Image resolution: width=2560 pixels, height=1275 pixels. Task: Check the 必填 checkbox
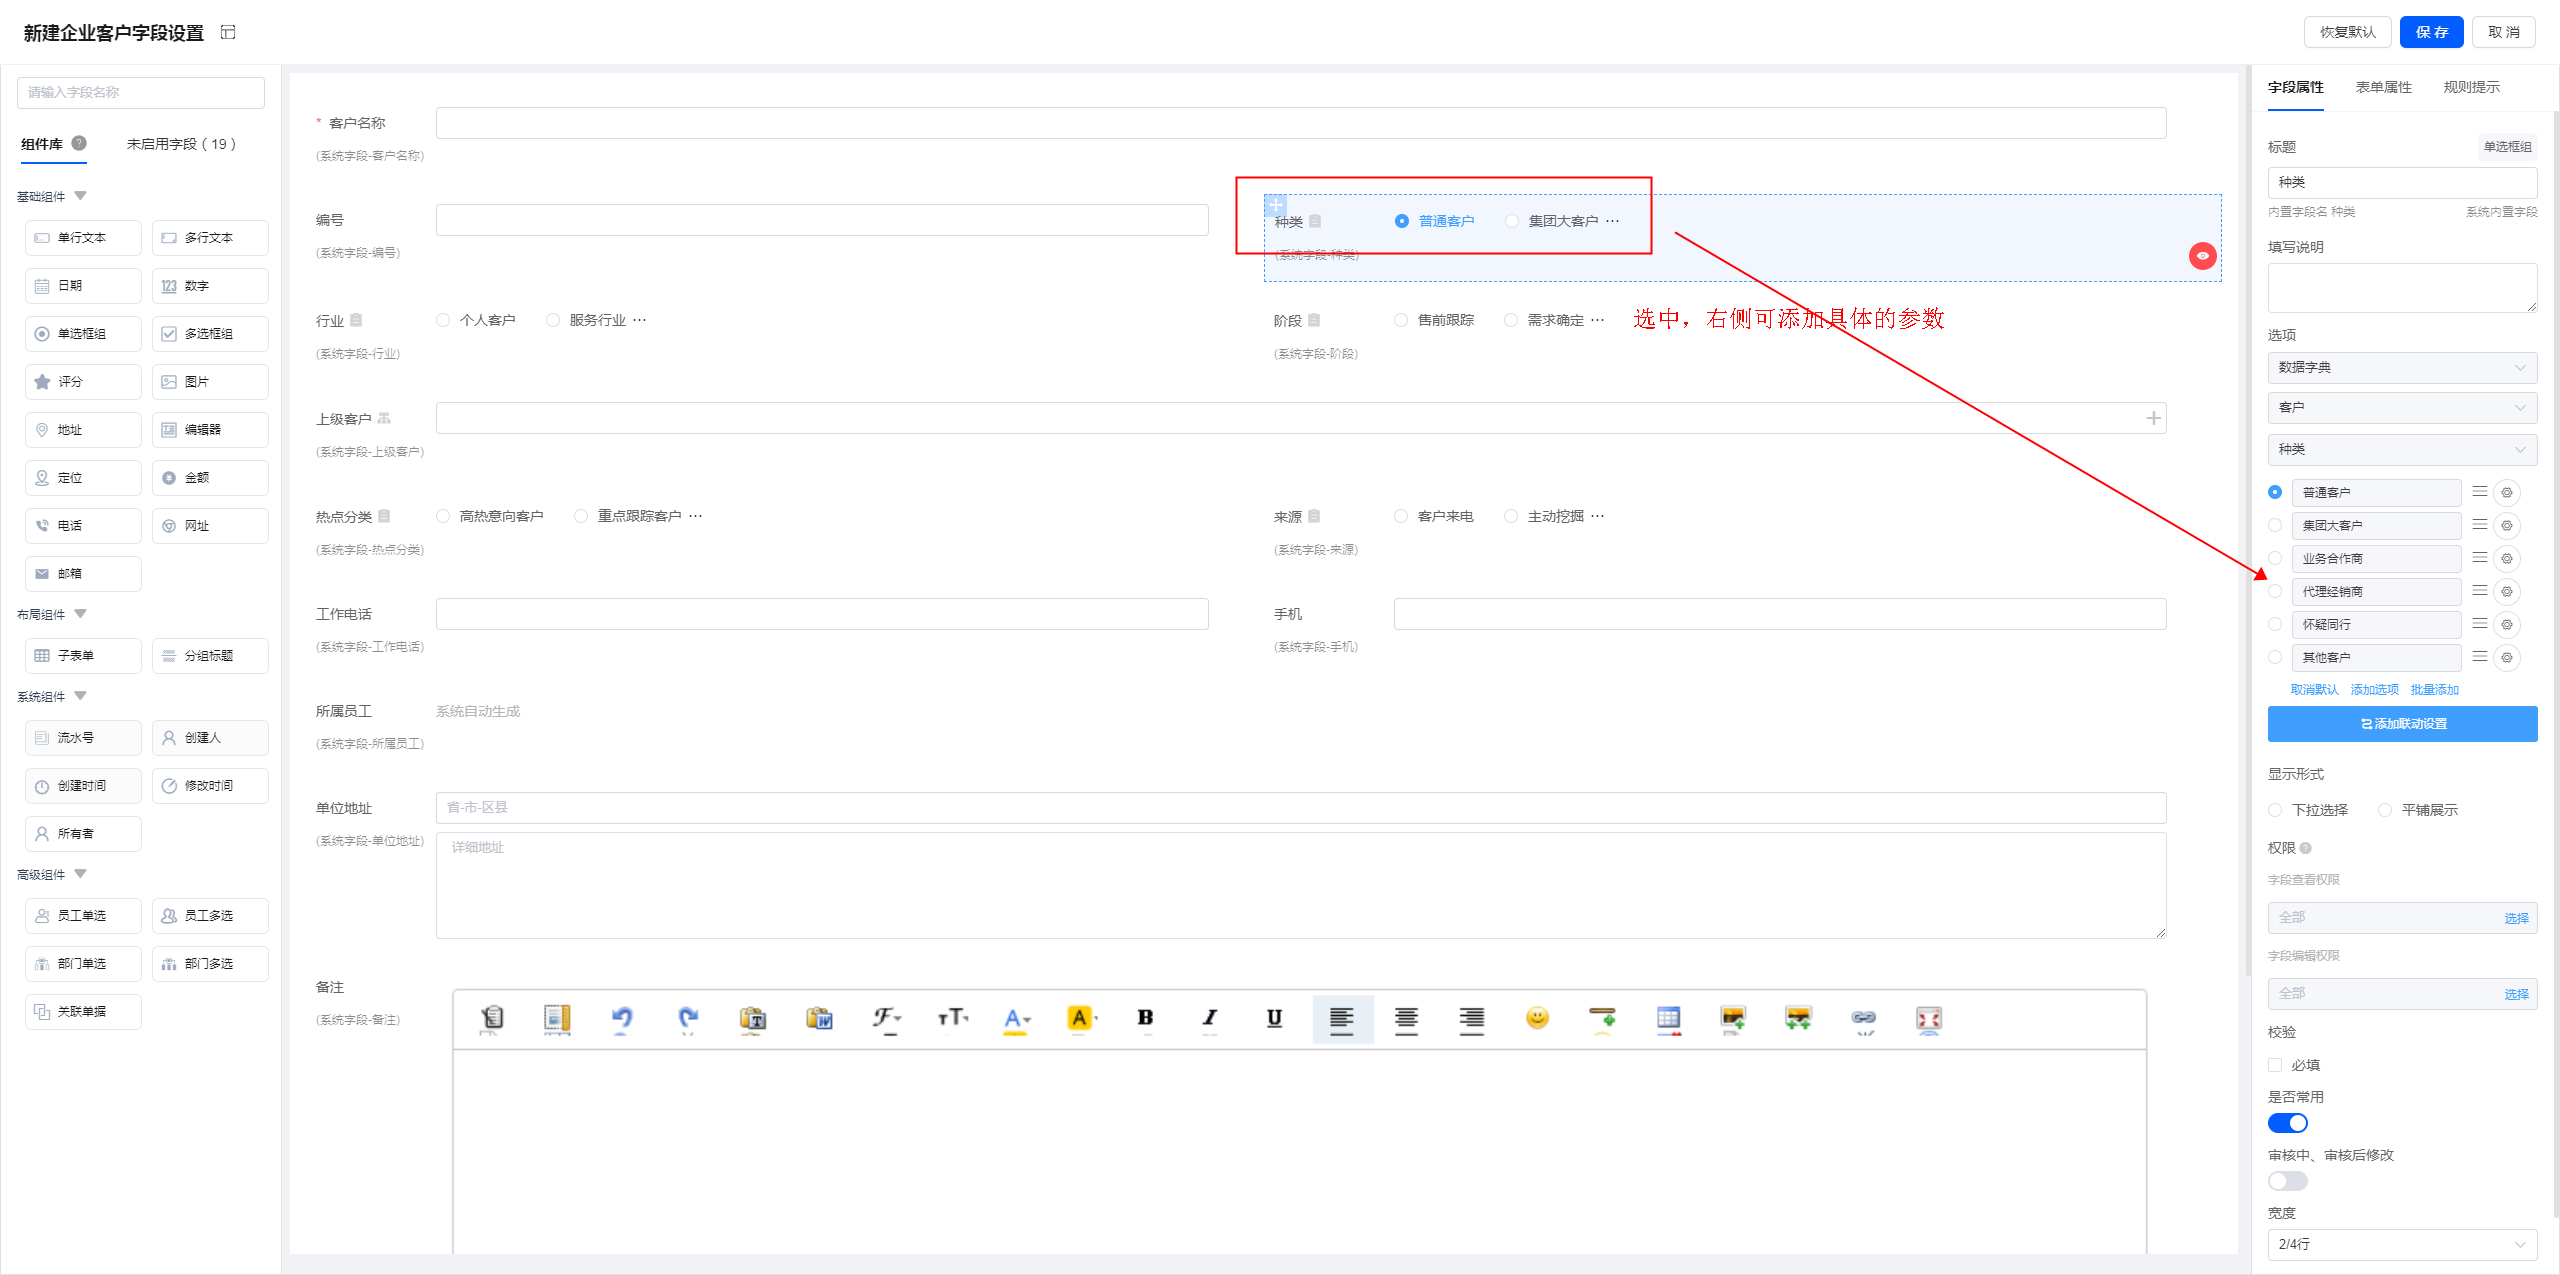(x=2275, y=1065)
